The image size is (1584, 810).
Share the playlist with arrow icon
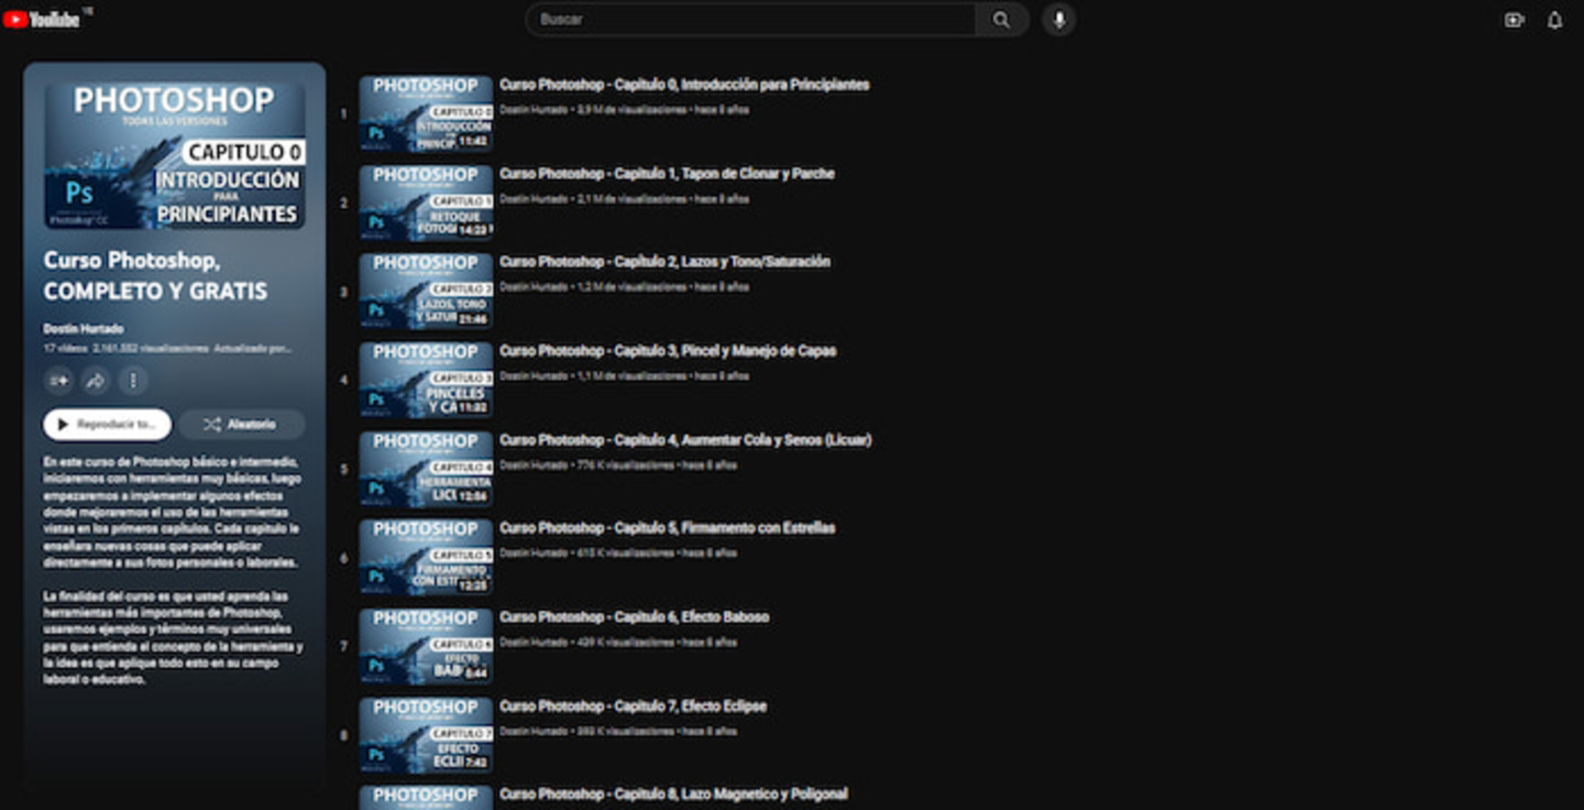click(96, 380)
